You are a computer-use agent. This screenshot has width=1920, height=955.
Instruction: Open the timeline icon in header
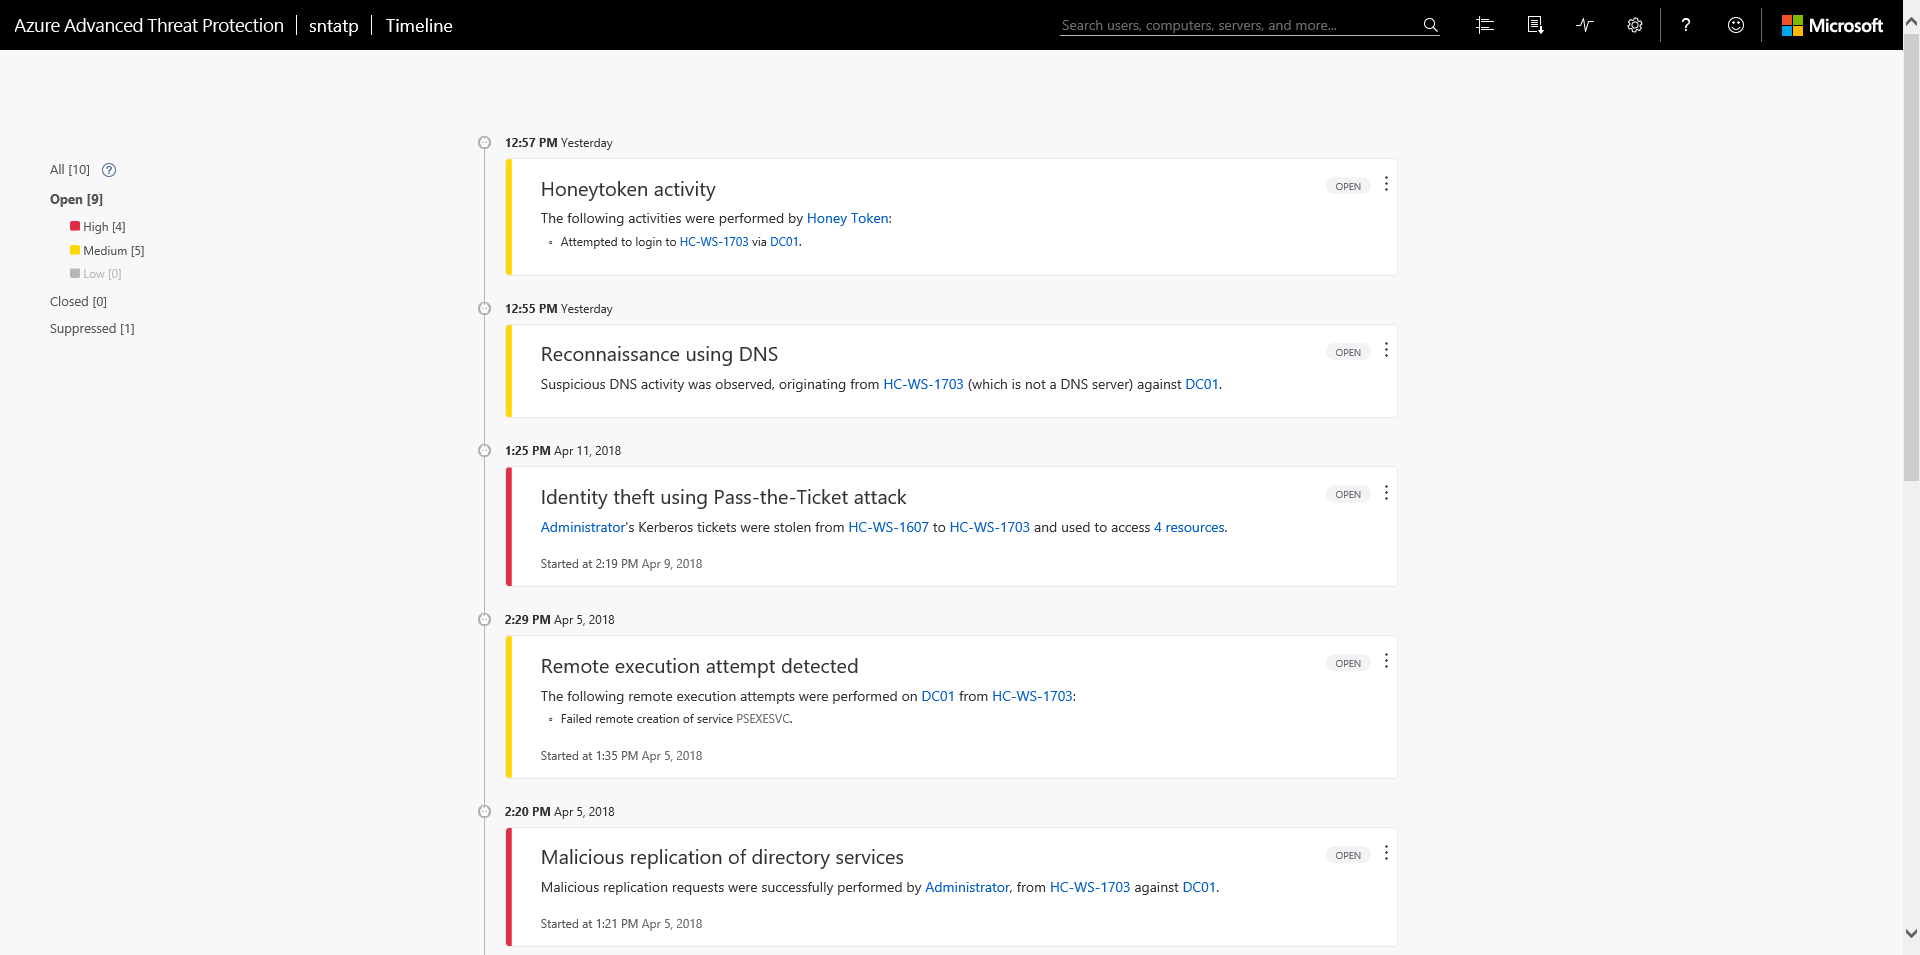point(1485,25)
